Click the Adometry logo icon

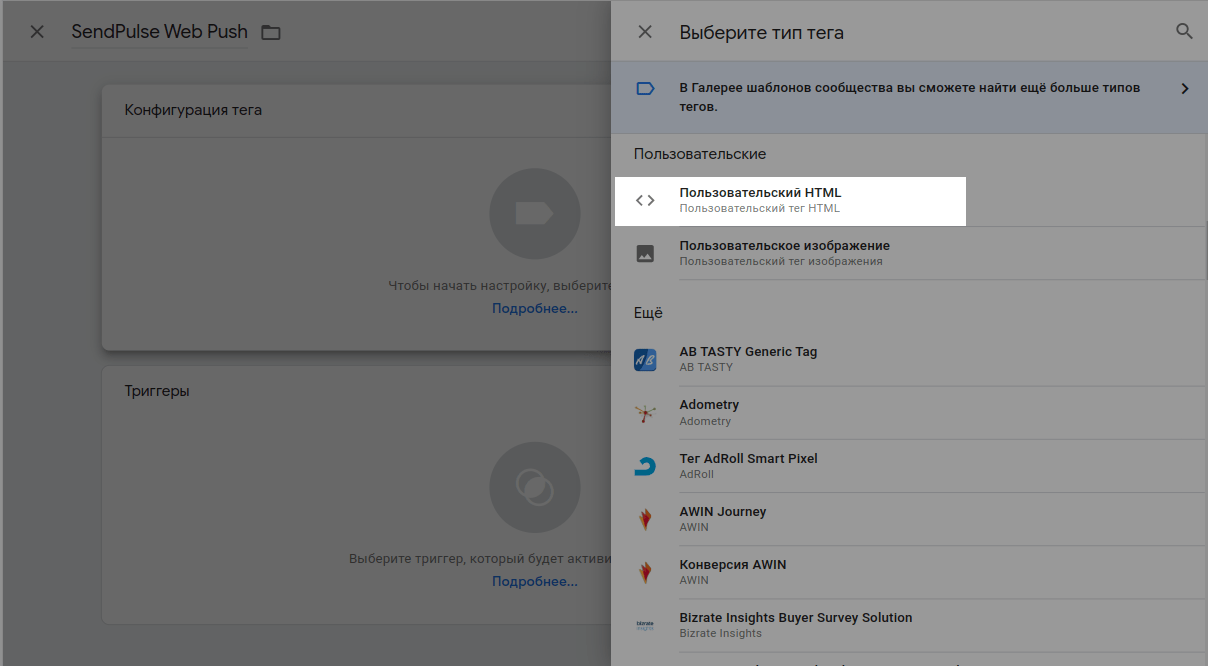pyautogui.click(x=645, y=413)
